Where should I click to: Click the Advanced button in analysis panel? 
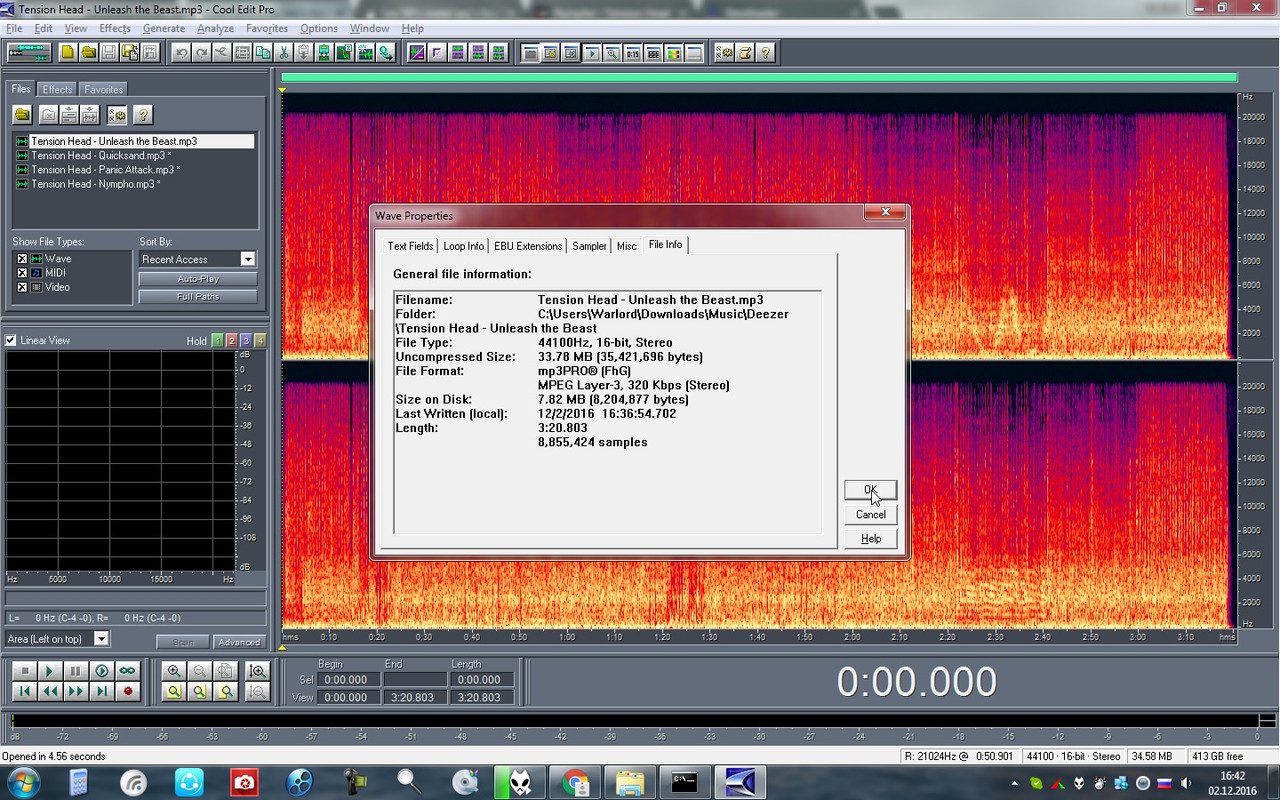[239, 642]
